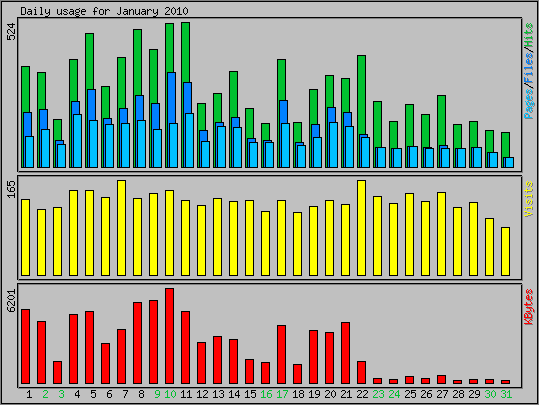This screenshot has width=539, height=405.
Task: Select the red KBytes bar for day 10
Action: [169, 336]
